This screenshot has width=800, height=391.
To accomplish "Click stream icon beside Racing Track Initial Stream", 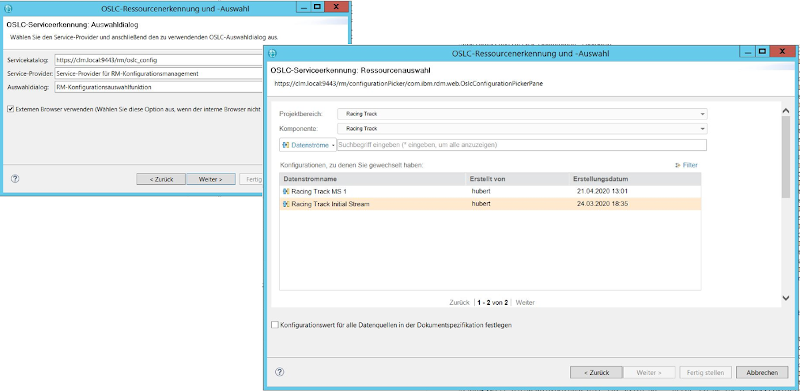I will pos(286,204).
